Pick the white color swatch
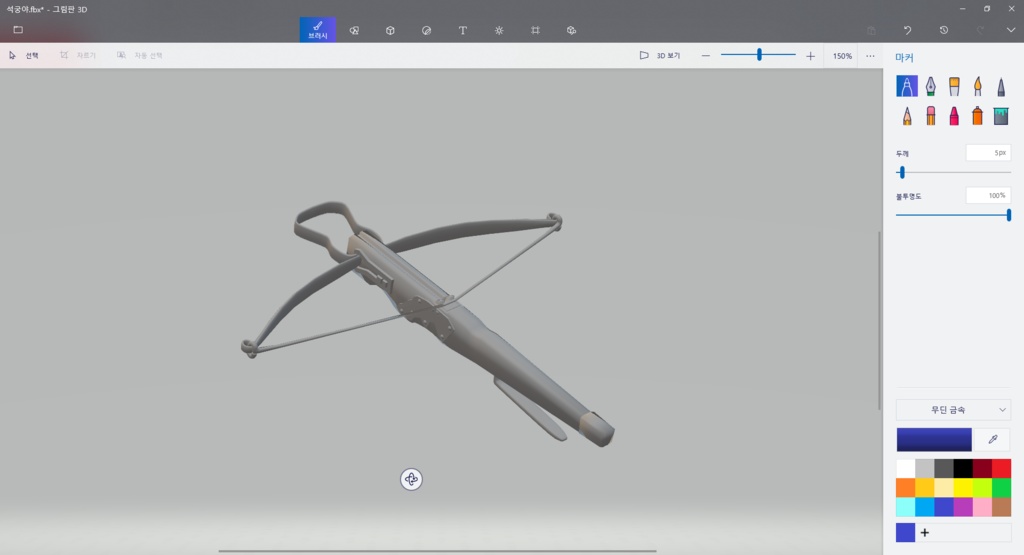The height and width of the screenshot is (555, 1024). coord(905,468)
